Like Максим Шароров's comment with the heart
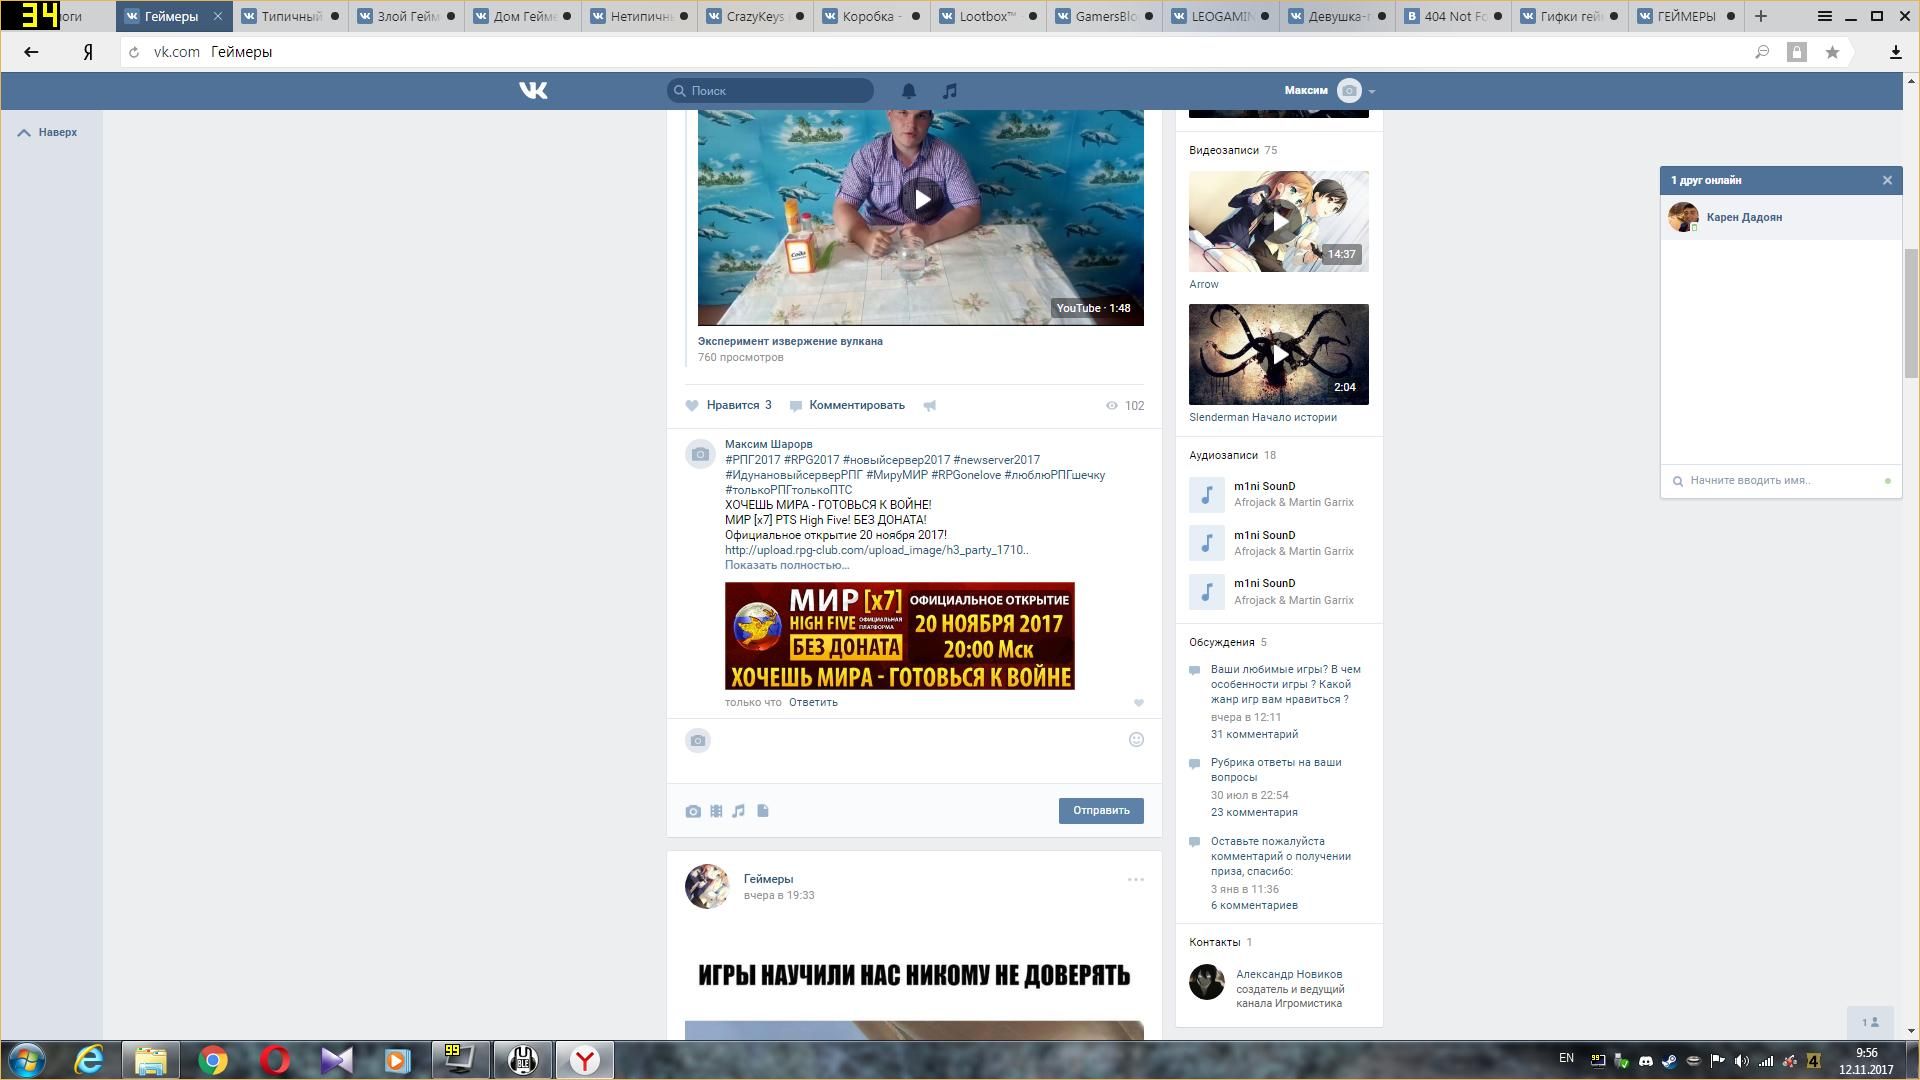Viewport: 1920px width, 1080px height. coord(1138,703)
